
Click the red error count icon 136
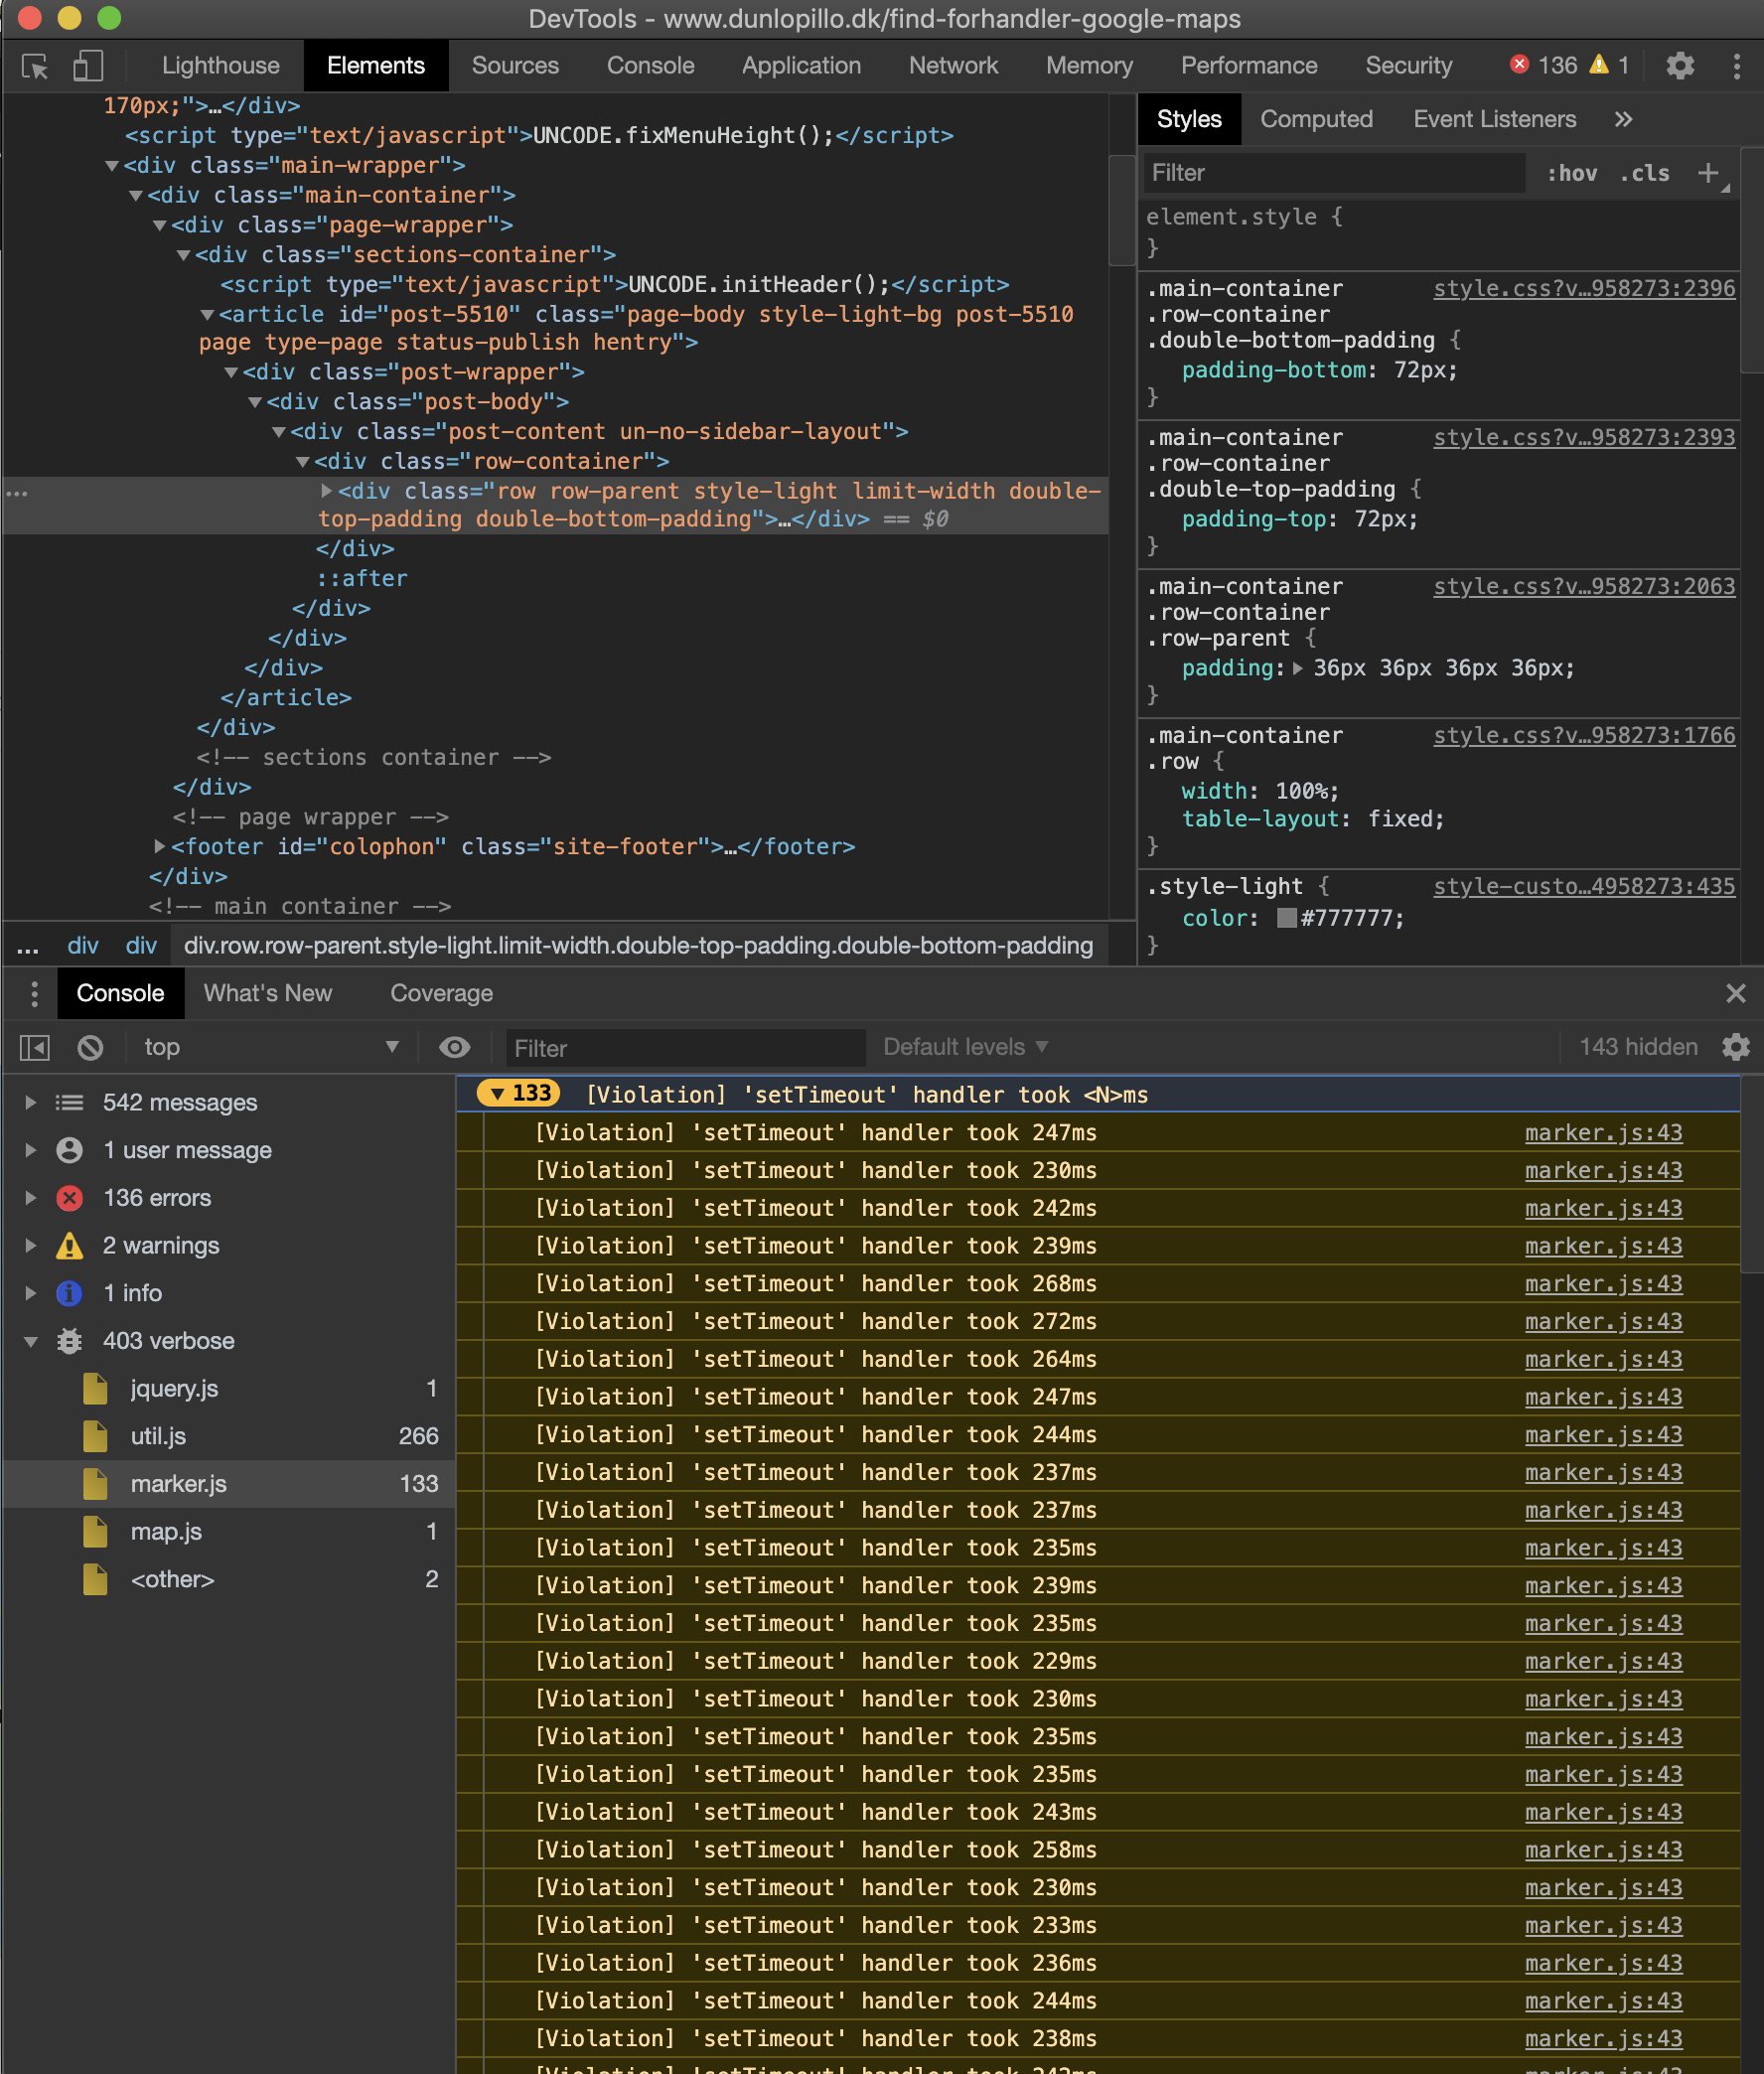coord(1519,65)
